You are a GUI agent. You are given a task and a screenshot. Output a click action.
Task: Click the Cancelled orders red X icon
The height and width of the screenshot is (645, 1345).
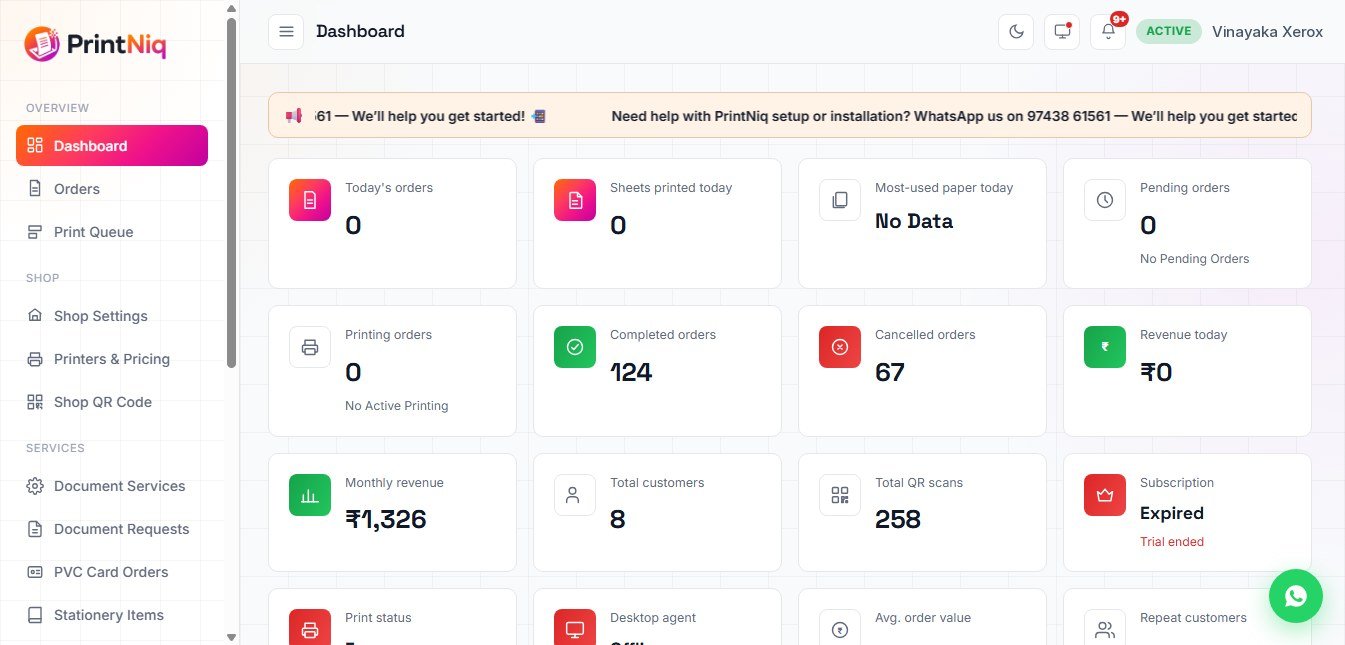coord(840,347)
